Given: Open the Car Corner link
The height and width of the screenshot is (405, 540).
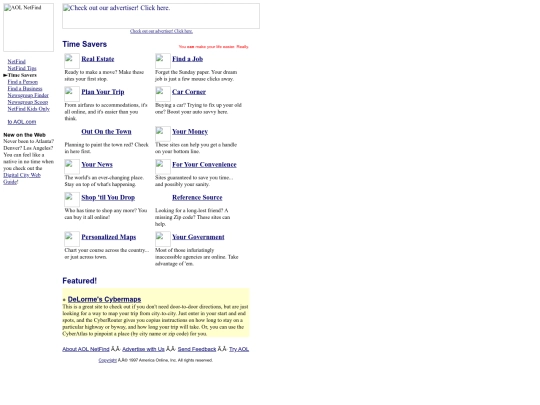Looking at the screenshot, I should point(189,92).
